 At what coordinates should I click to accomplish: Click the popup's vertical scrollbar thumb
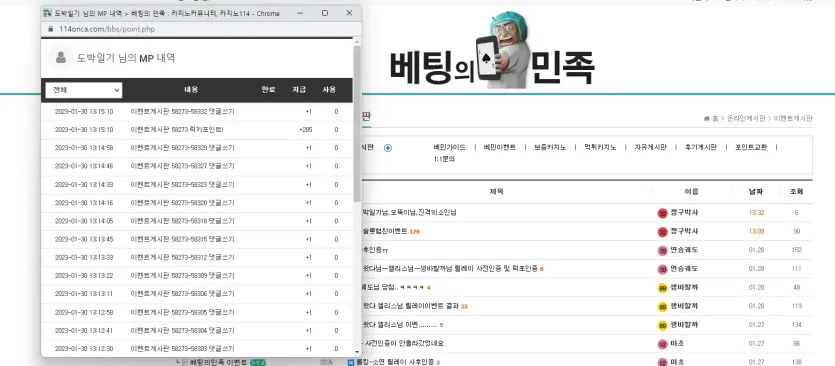pos(357,124)
